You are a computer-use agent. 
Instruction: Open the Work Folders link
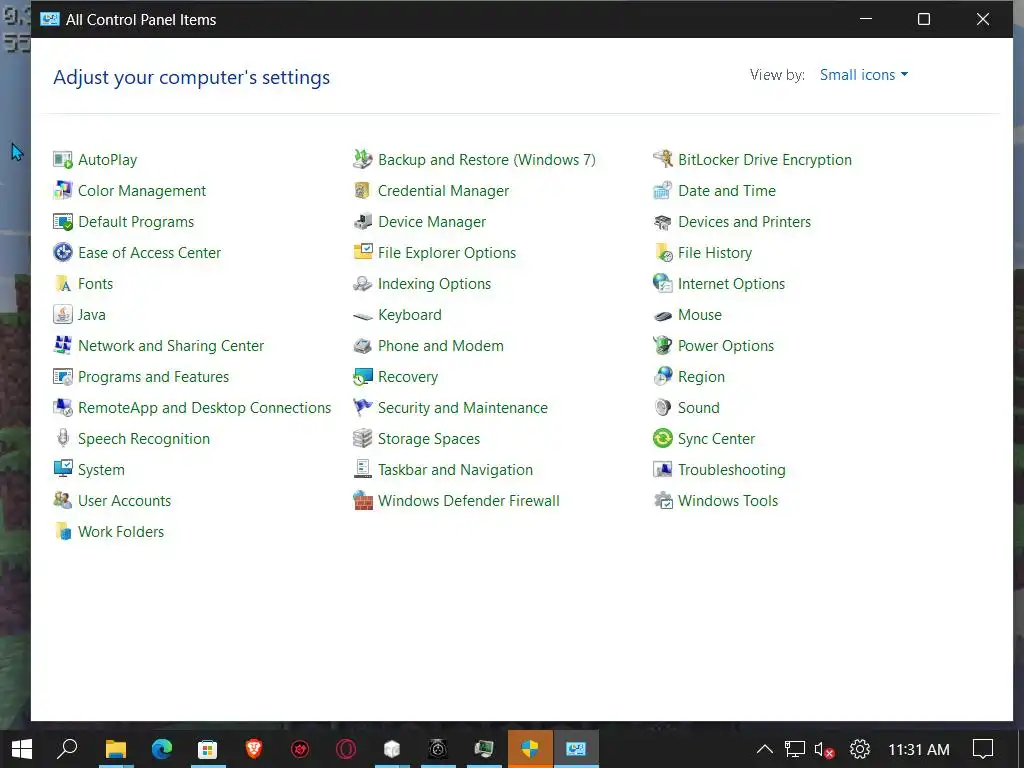click(121, 532)
